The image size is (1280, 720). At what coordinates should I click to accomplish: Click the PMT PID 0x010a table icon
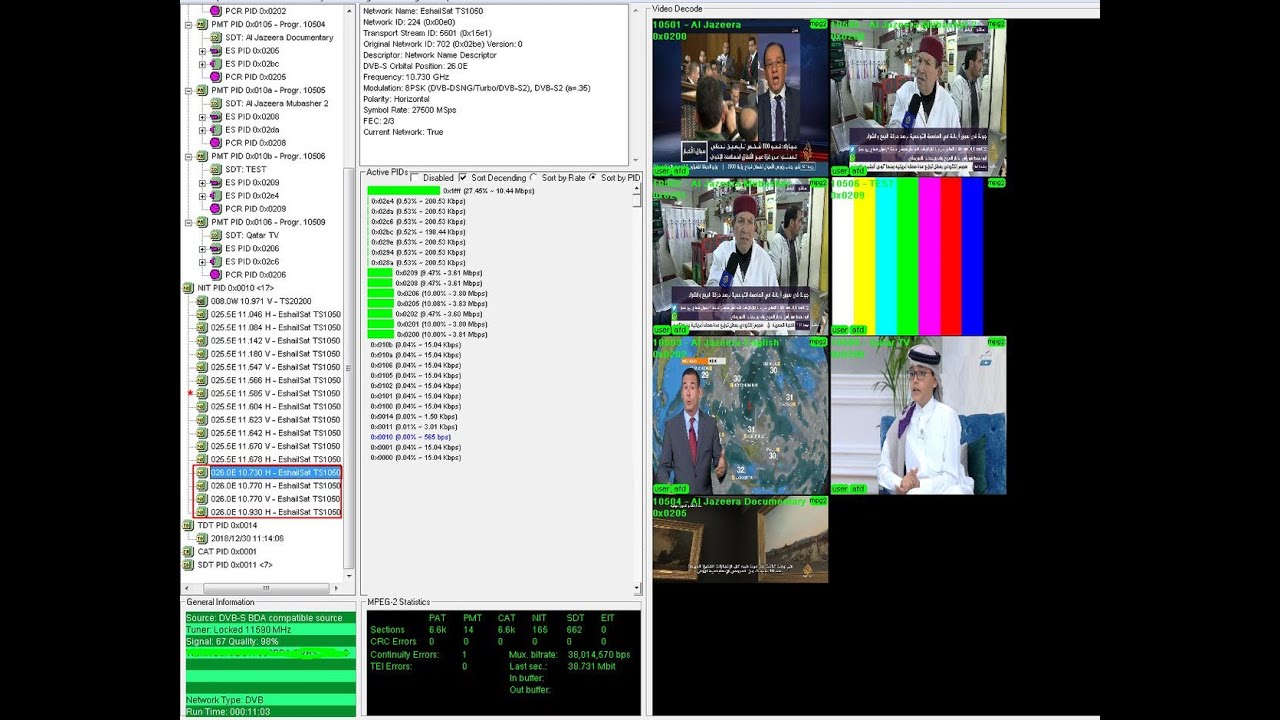pos(202,90)
